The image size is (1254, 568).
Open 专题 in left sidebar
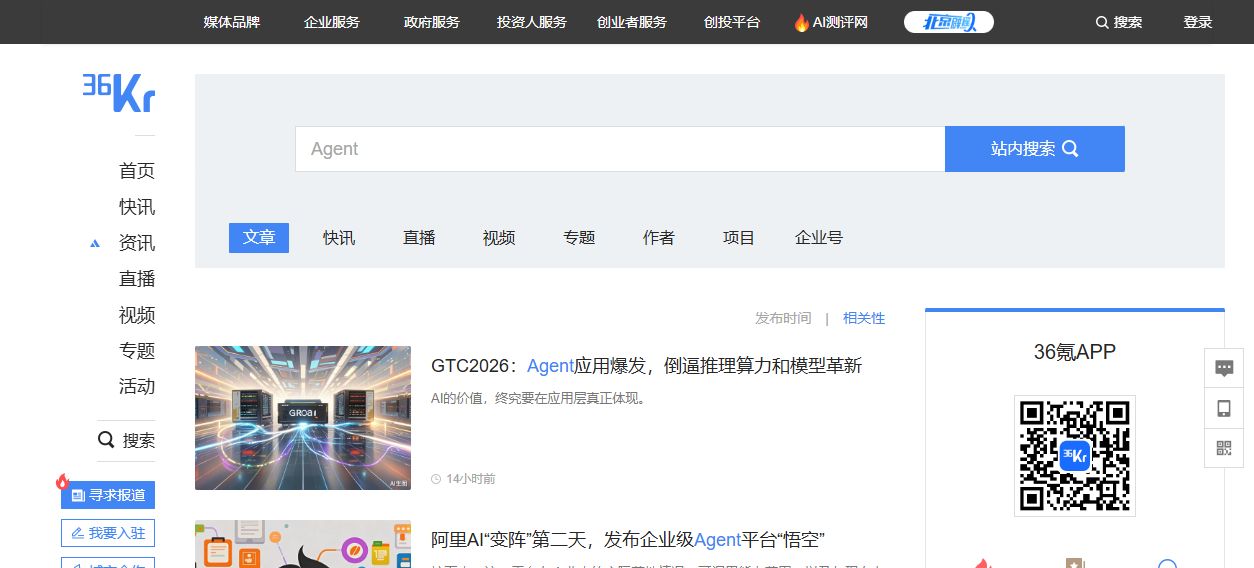click(137, 351)
